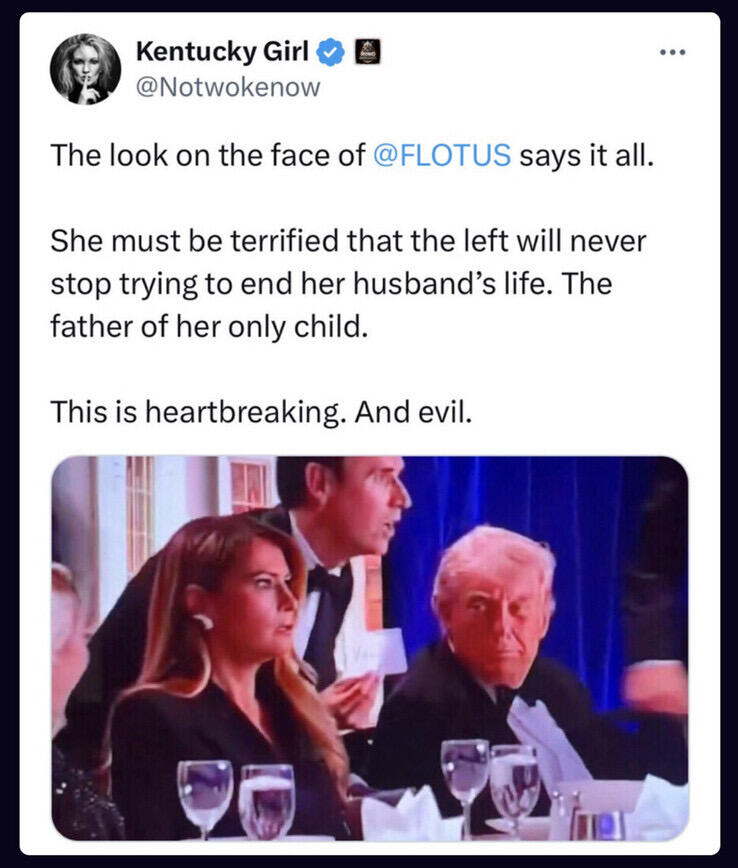Open the attached dinner photo
This screenshot has height=868, width=738.
[x=369, y=648]
